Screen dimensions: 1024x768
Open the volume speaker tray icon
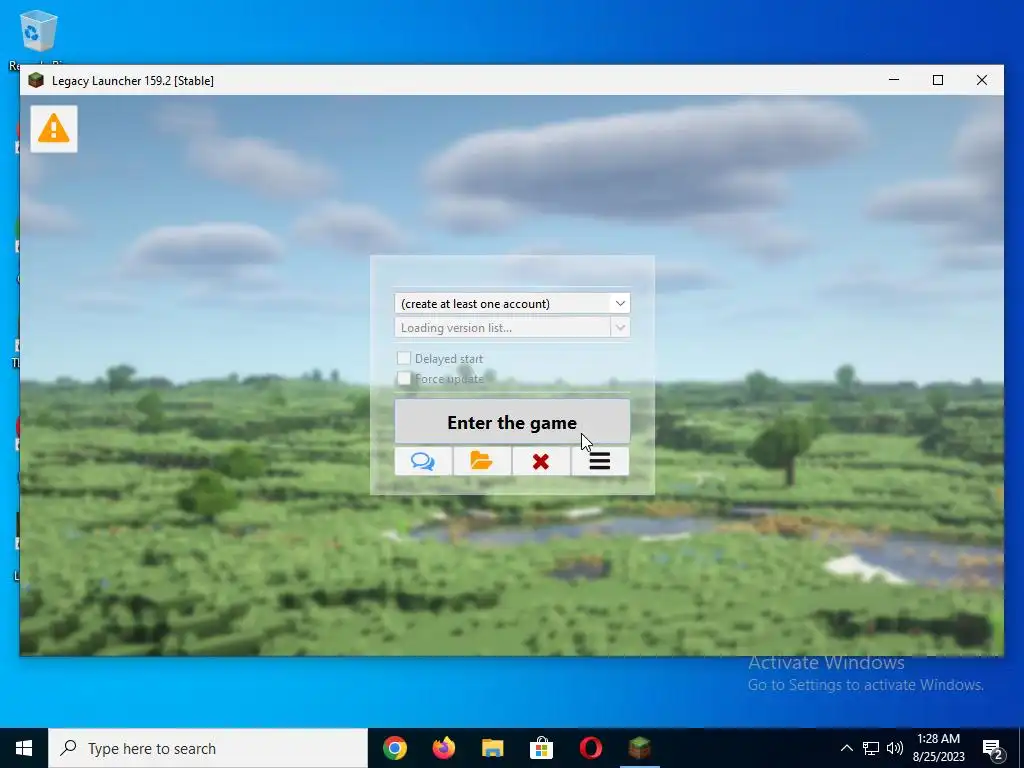pyautogui.click(x=895, y=748)
